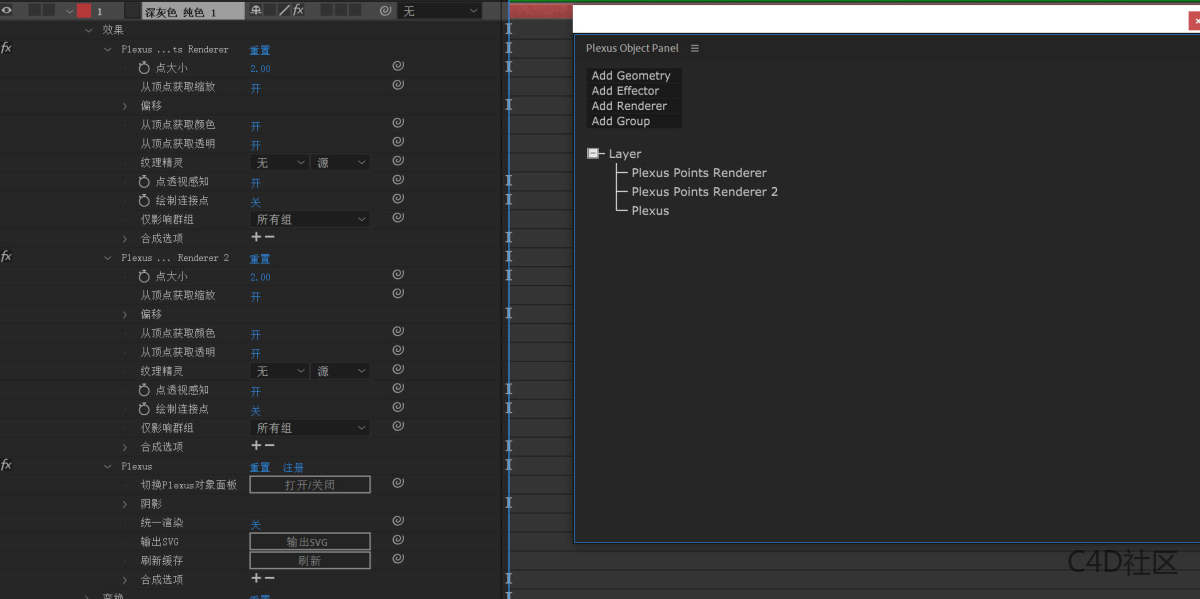
Task: Click plus icon in first 合成选项 row
Action: 256,237
